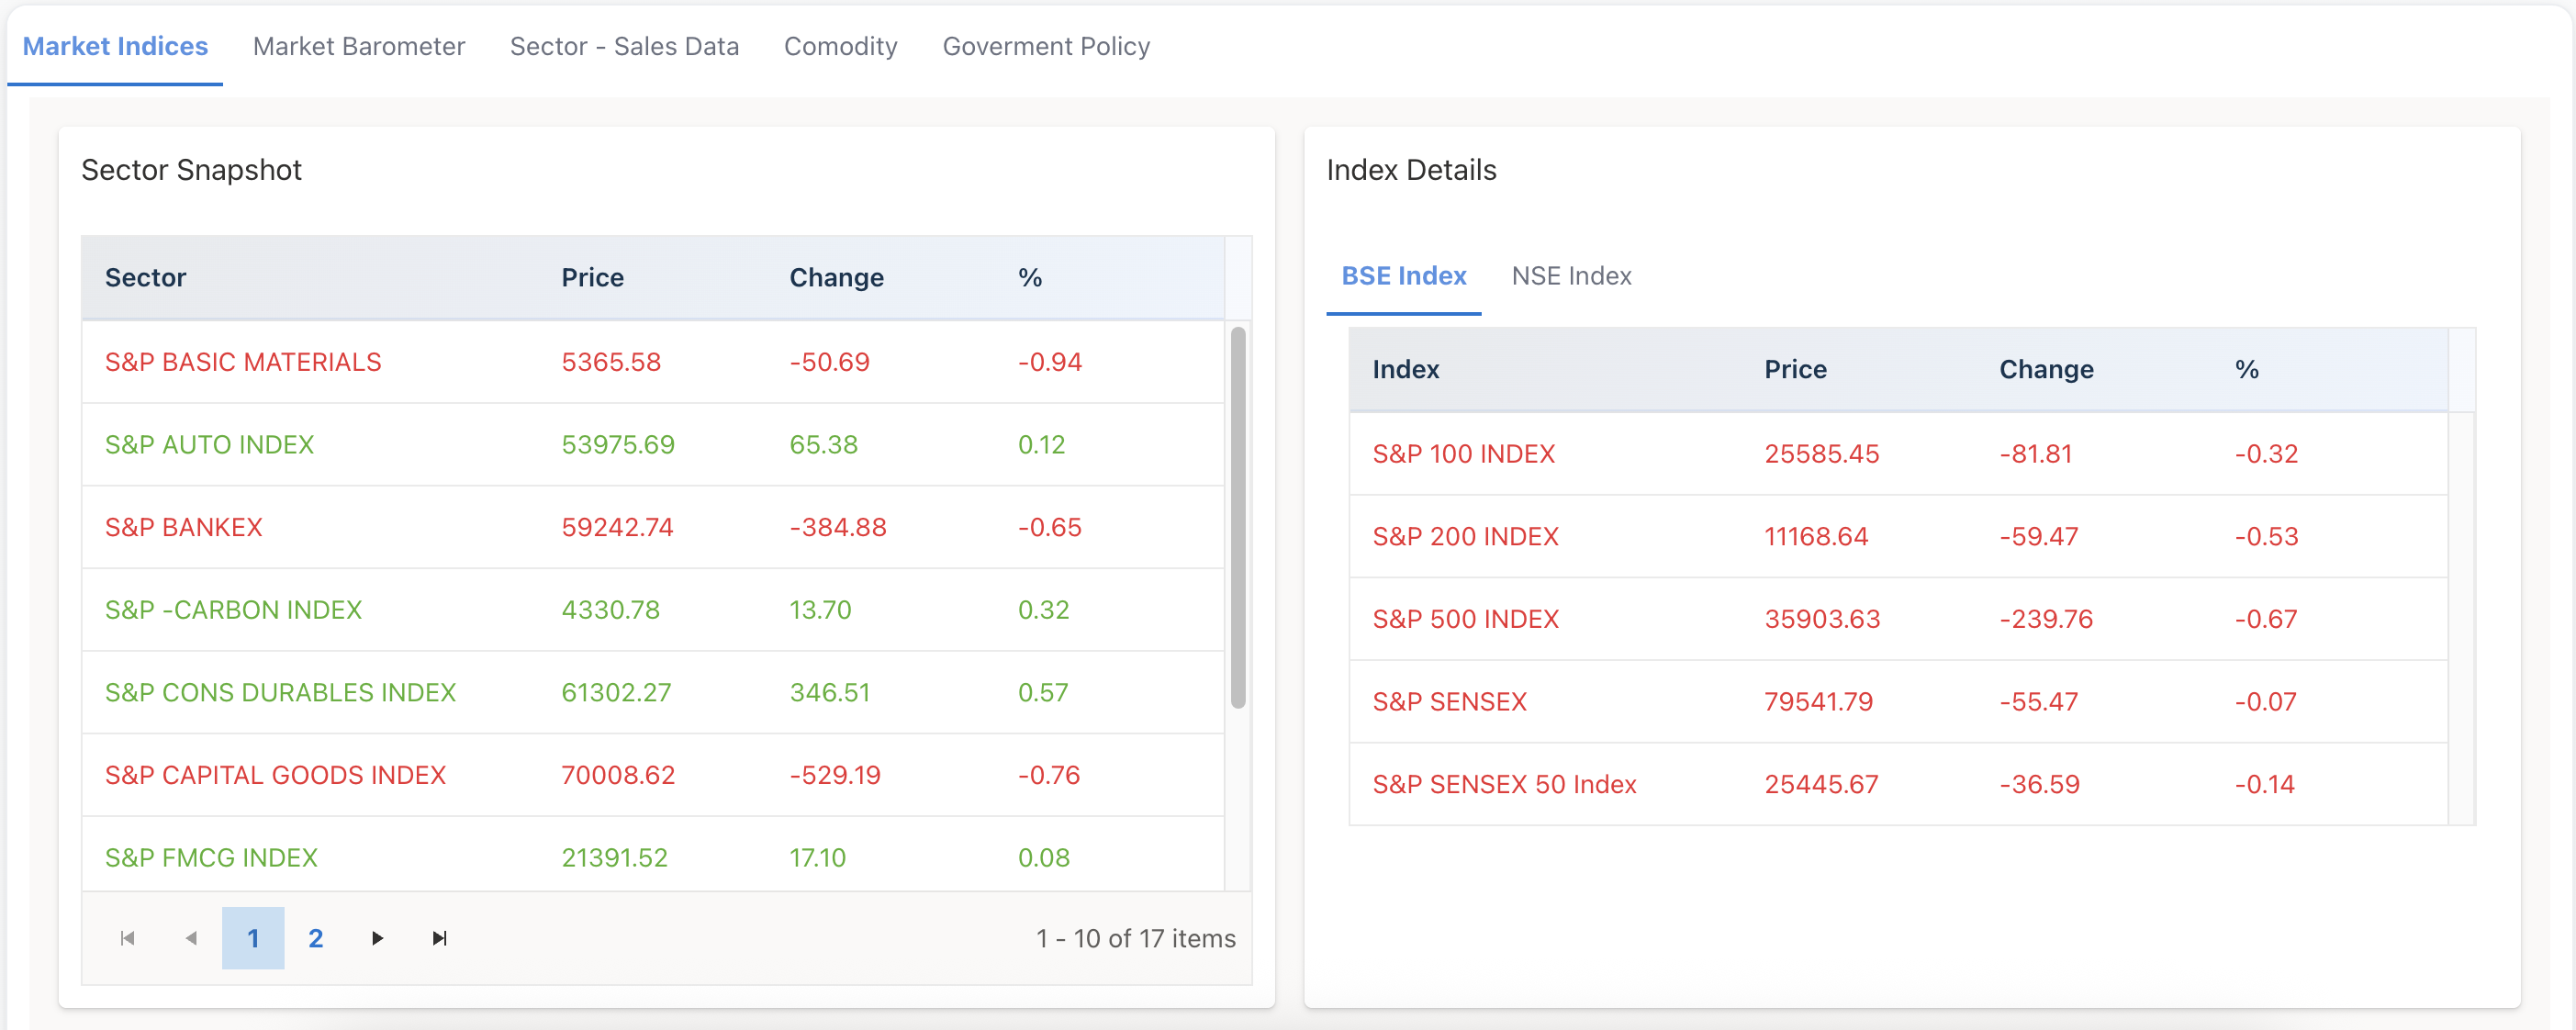The image size is (2576, 1030).
Task: Open the Goverment Policy tab
Action: [1046, 46]
